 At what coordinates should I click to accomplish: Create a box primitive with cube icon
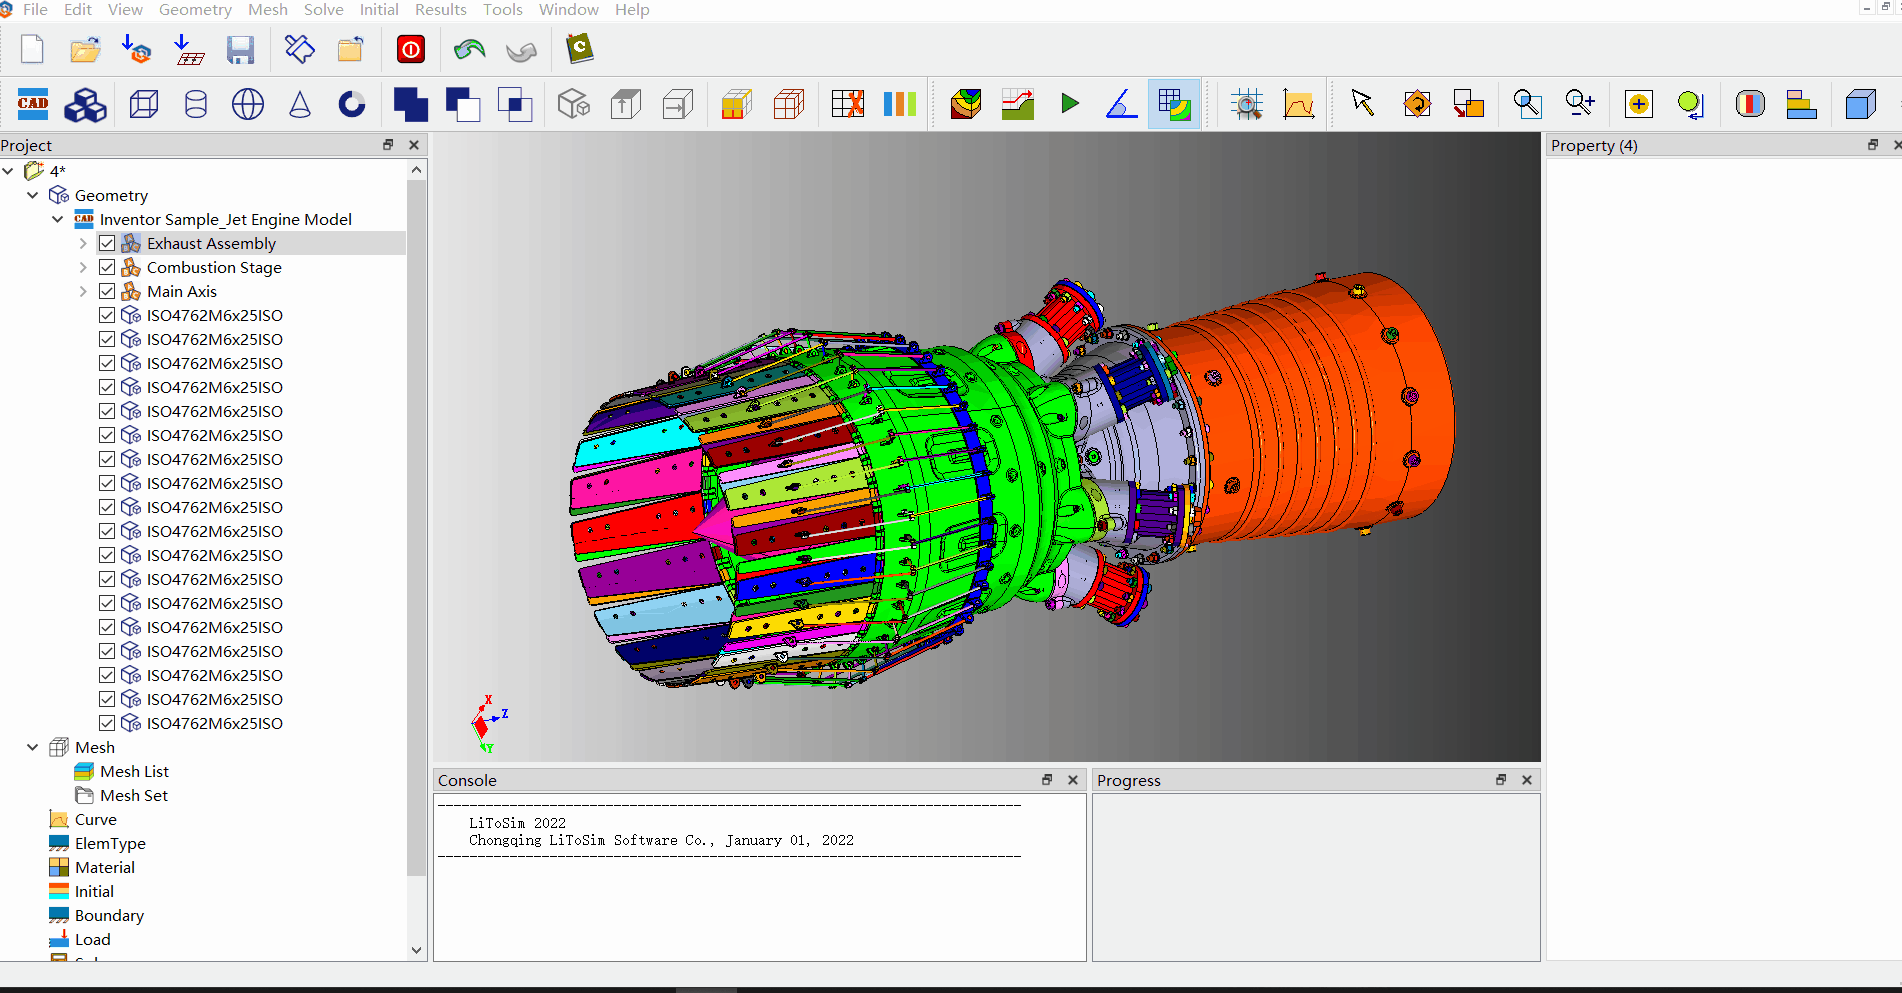(144, 104)
